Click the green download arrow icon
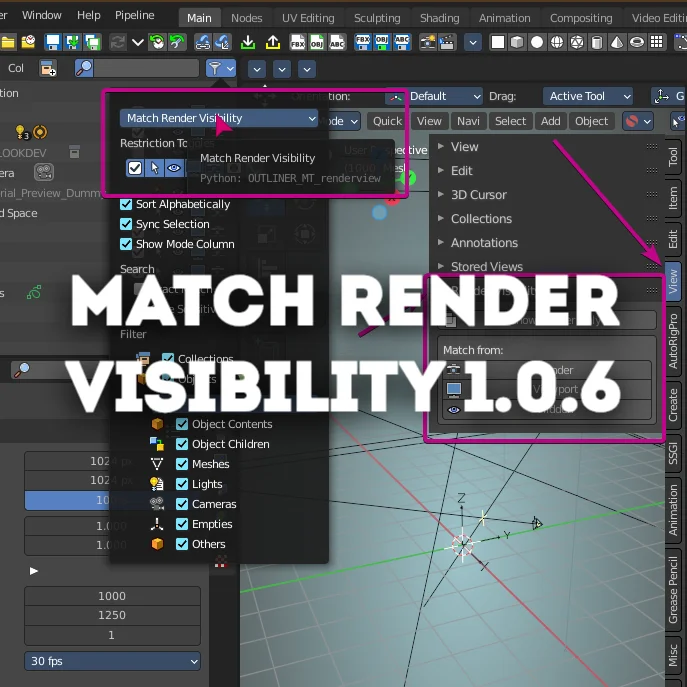 click(x=247, y=42)
